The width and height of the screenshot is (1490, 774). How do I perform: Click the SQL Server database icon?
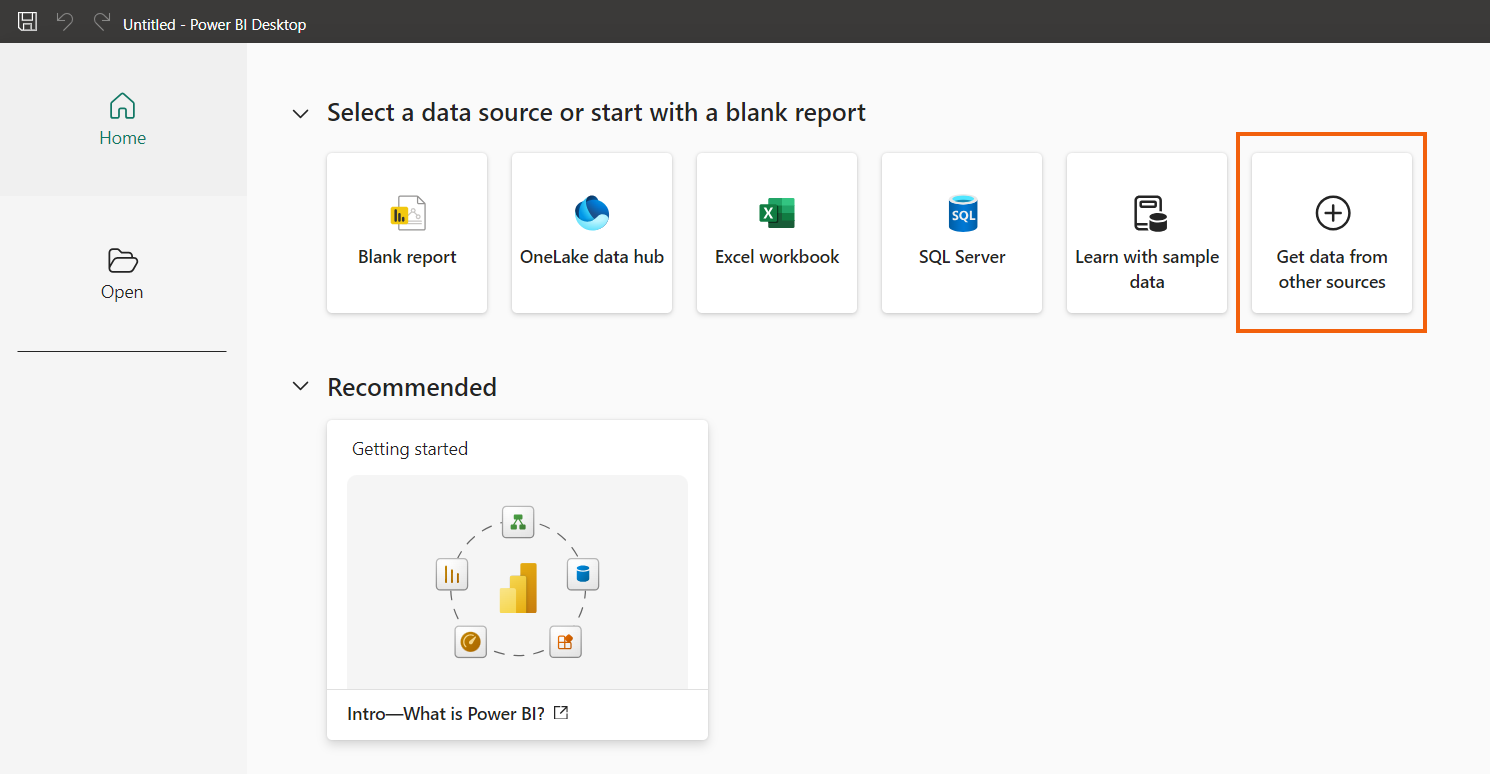(962, 213)
